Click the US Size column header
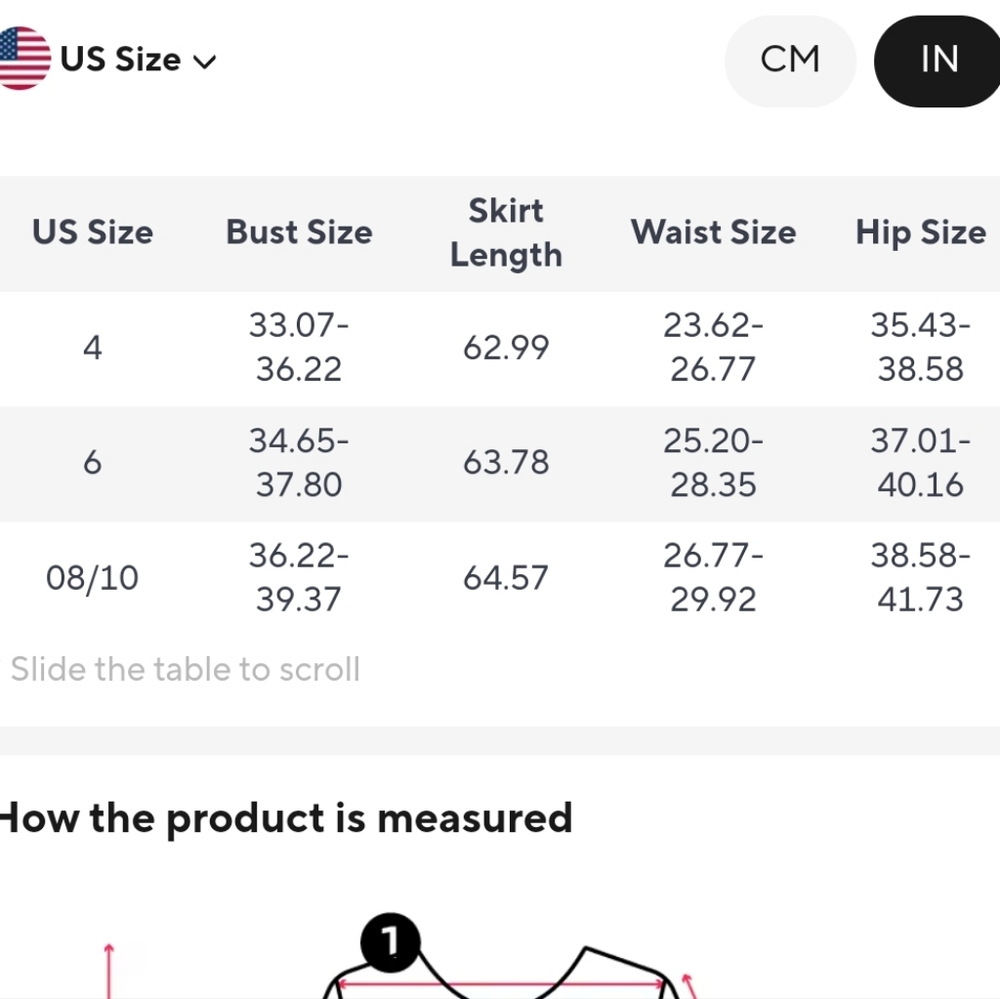Image resolution: width=1000 pixels, height=999 pixels. click(92, 232)
